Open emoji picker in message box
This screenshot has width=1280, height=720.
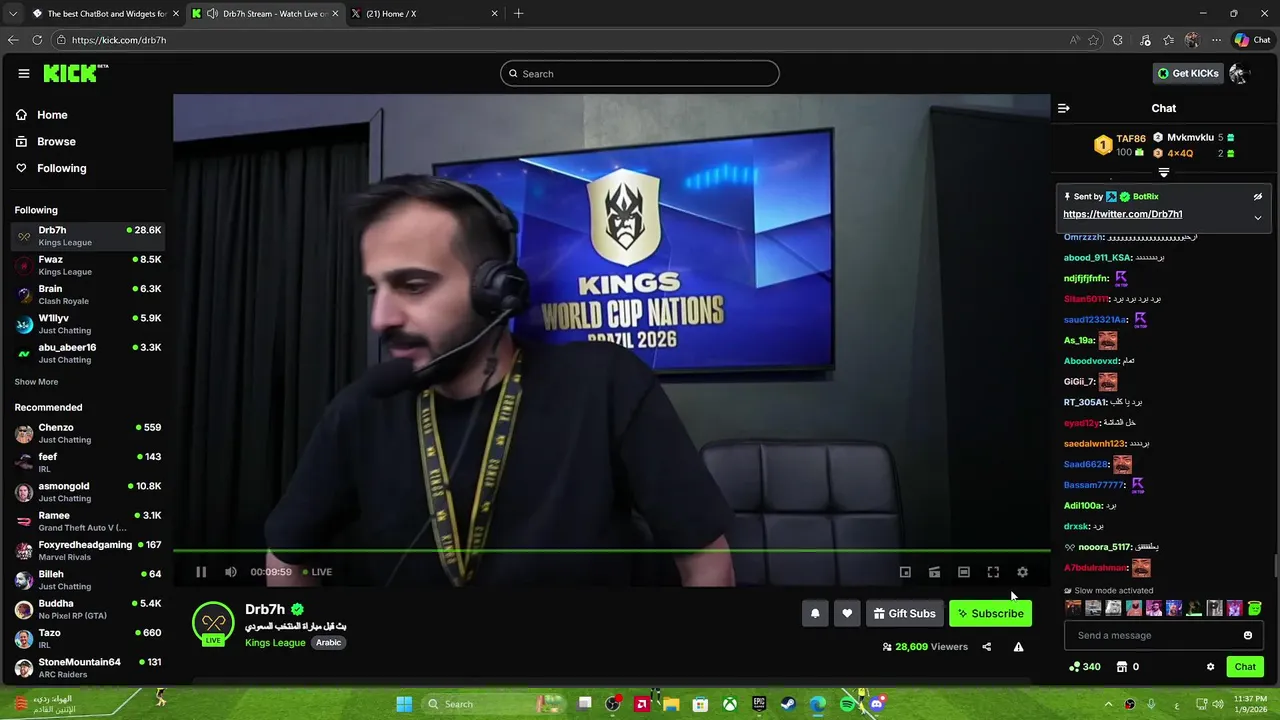(x=1248, y=635)
